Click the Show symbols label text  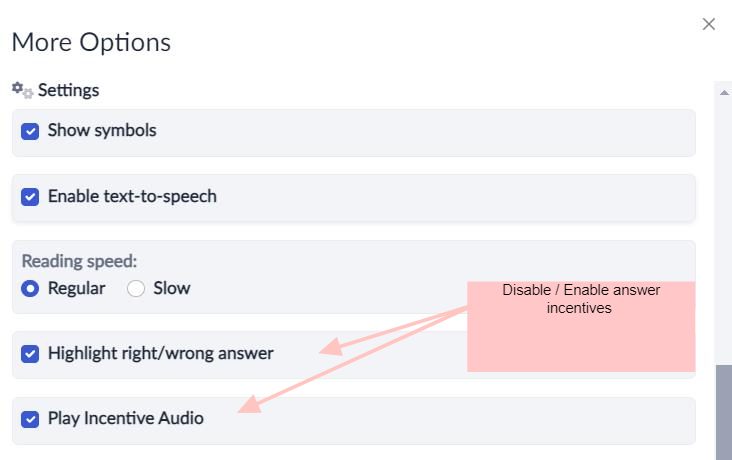(102, 130)
